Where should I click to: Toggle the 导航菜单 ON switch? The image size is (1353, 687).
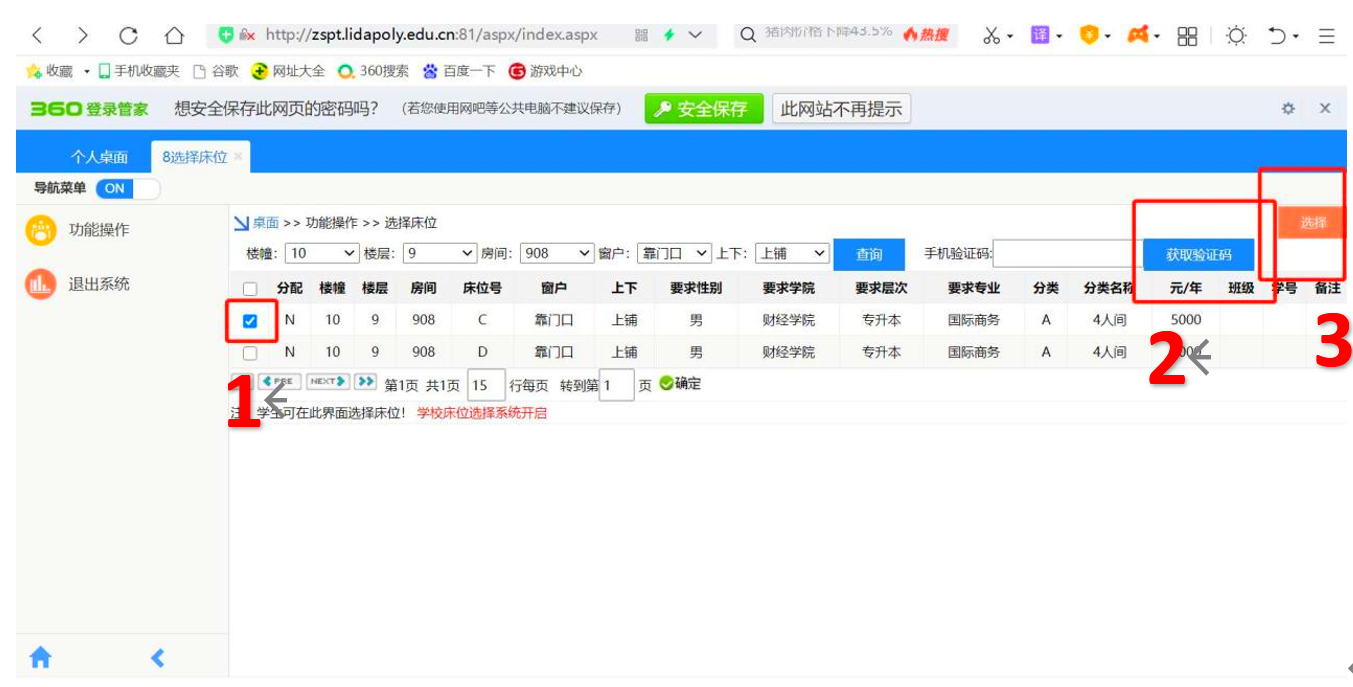128,188
